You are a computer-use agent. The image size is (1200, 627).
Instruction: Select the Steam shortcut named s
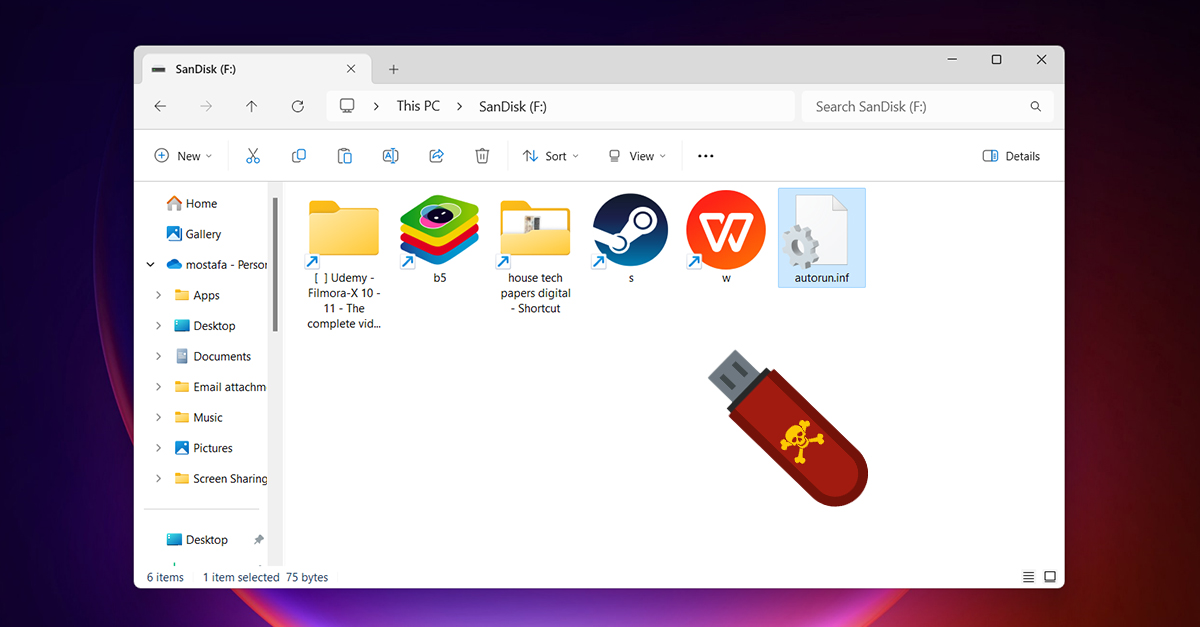point(631,240)
